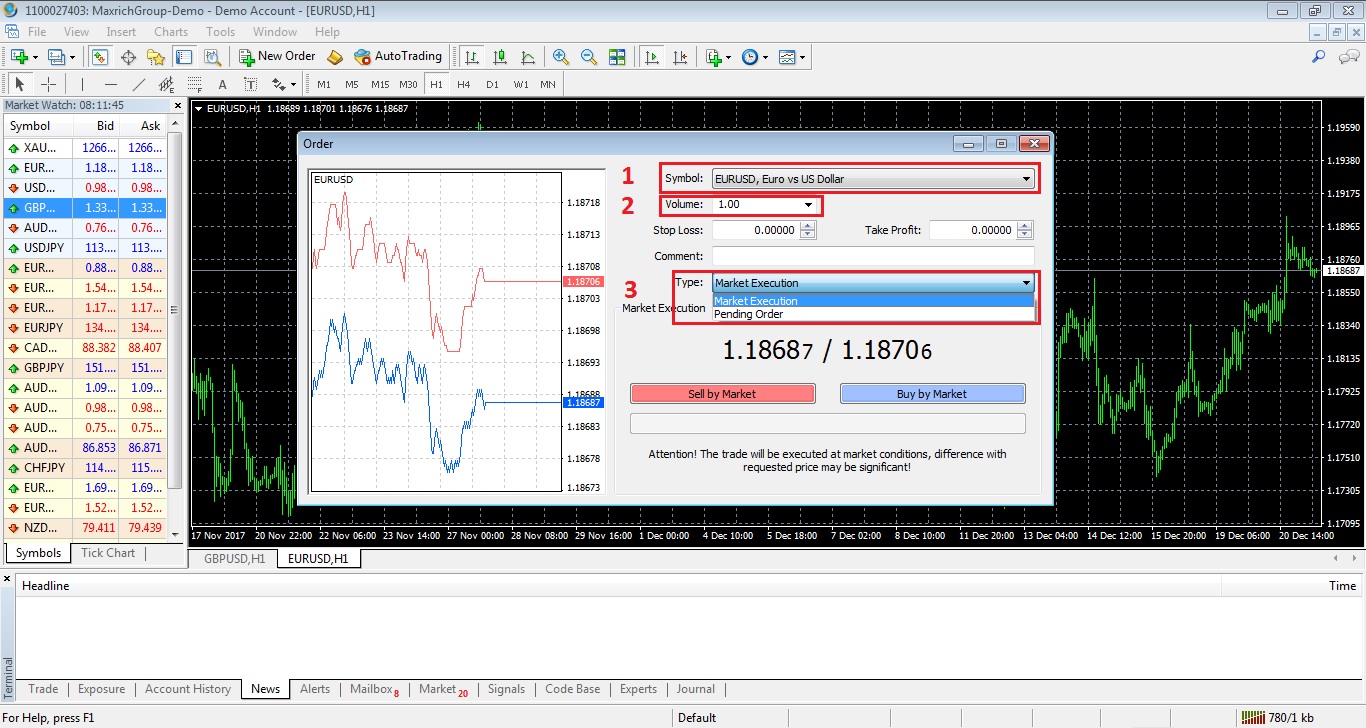This screenshot has width=1366, height=728.
Task: Toggle the Chart Shift button
Action: 681,57
